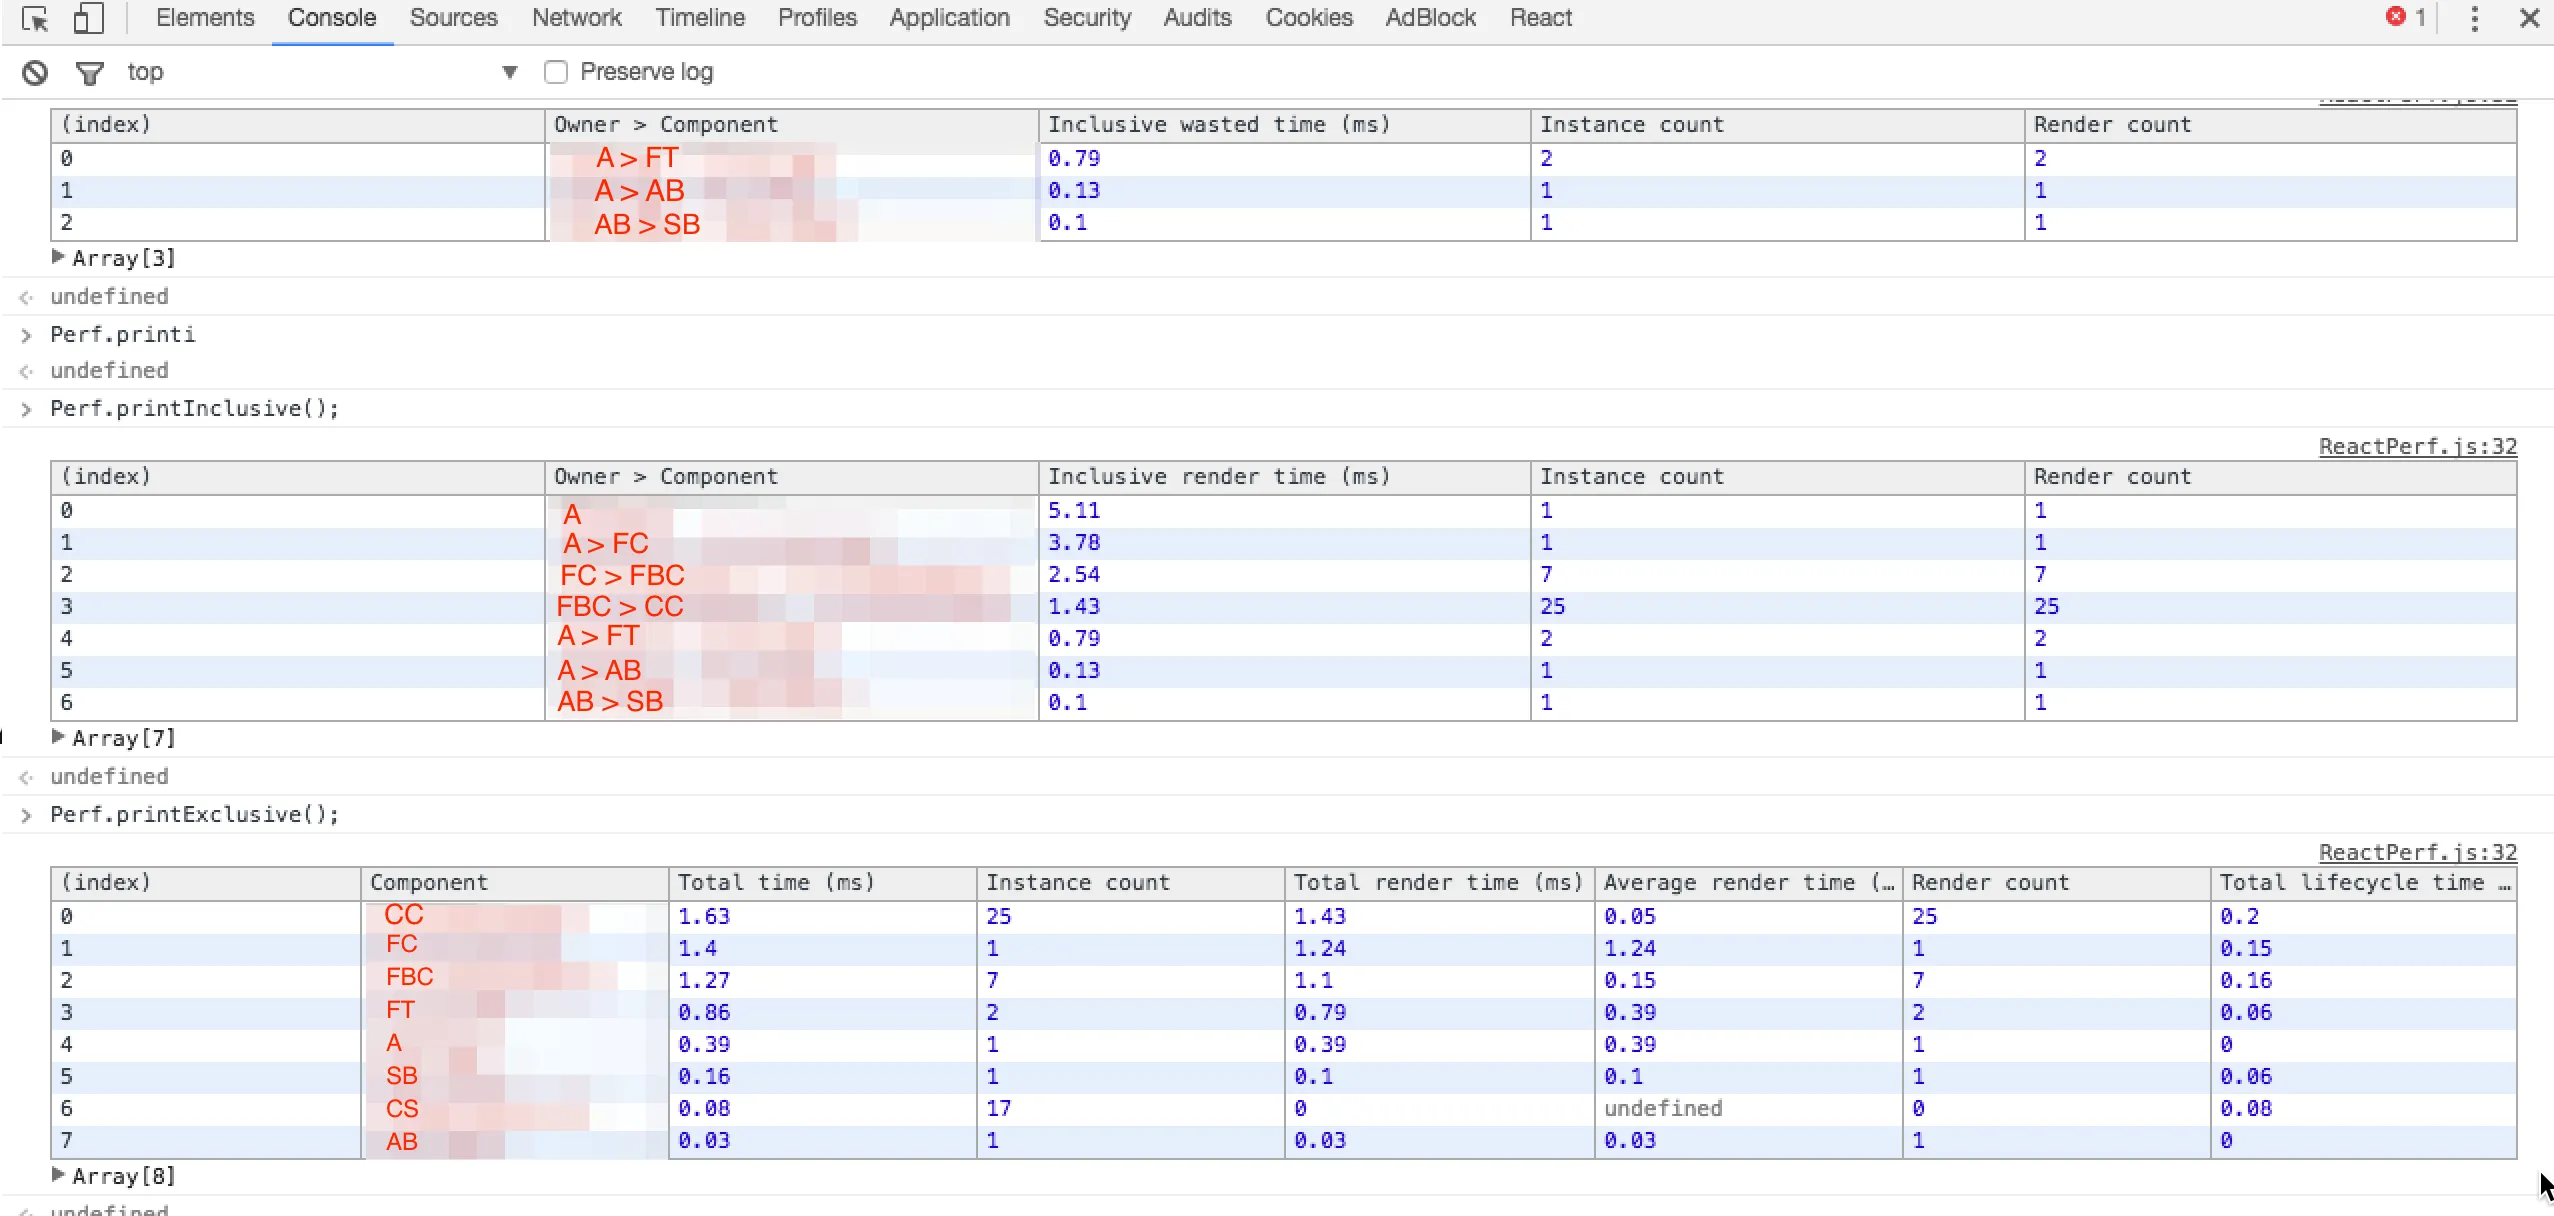The height and width of the screenshot is (1216, 2554).
Task: Open the Network tab
Action: pyautogui.click(x=576, y=18)
